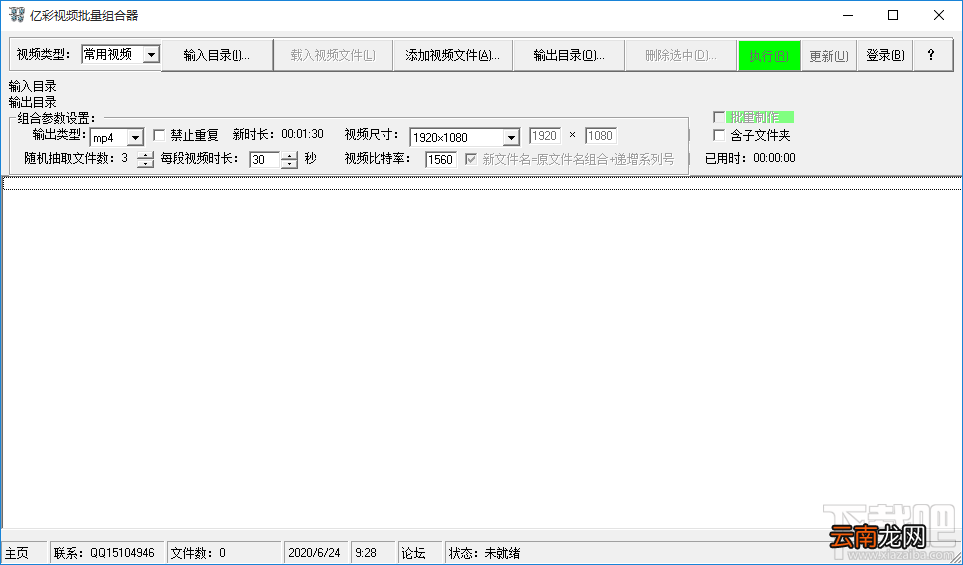Click the 2020/6/24 date in status bar
963x565 pixels.
[x=316, y=553]
